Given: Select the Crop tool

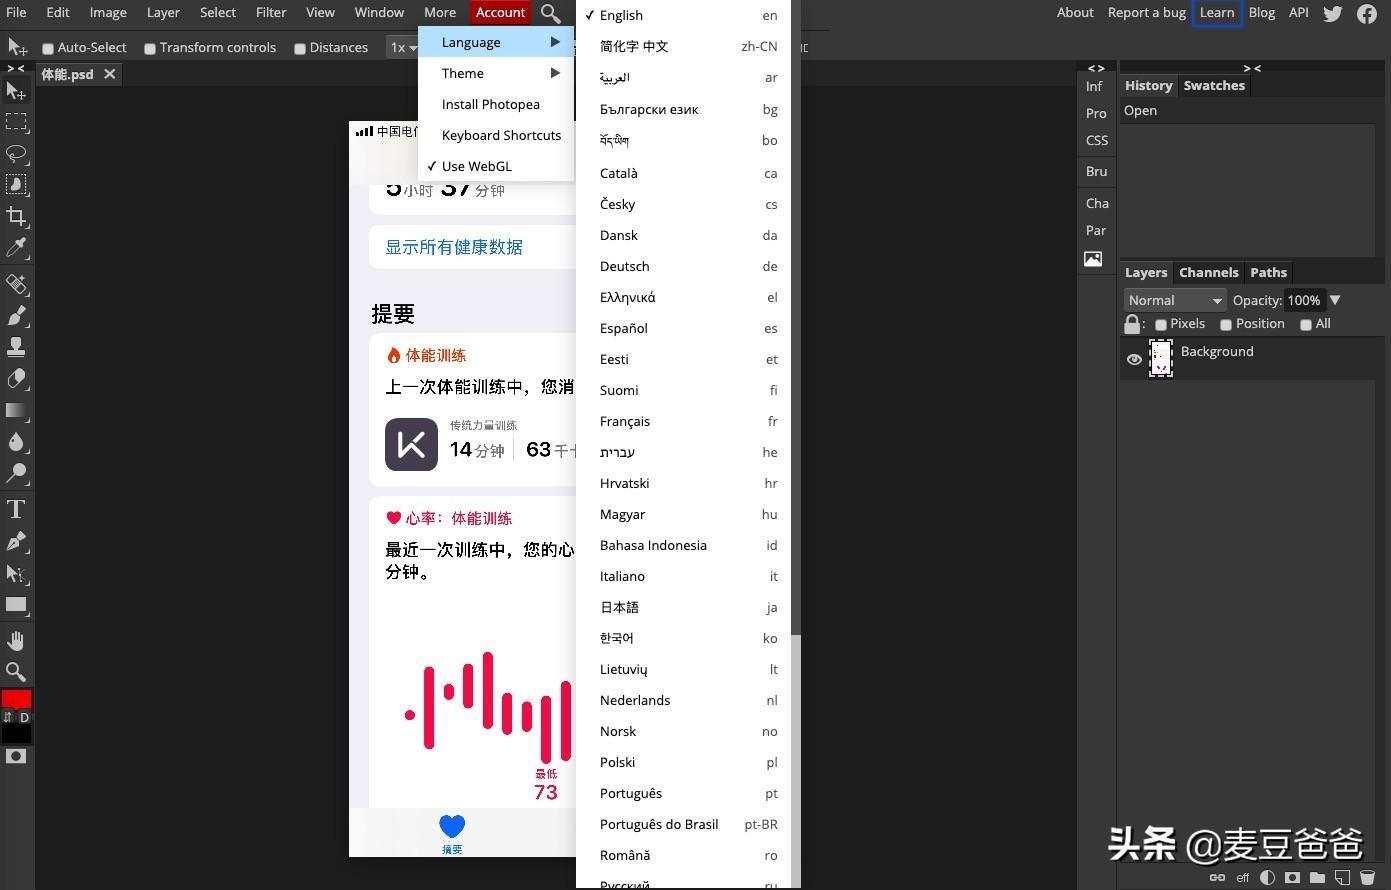Looking at the screenshot, I should 16,216.
